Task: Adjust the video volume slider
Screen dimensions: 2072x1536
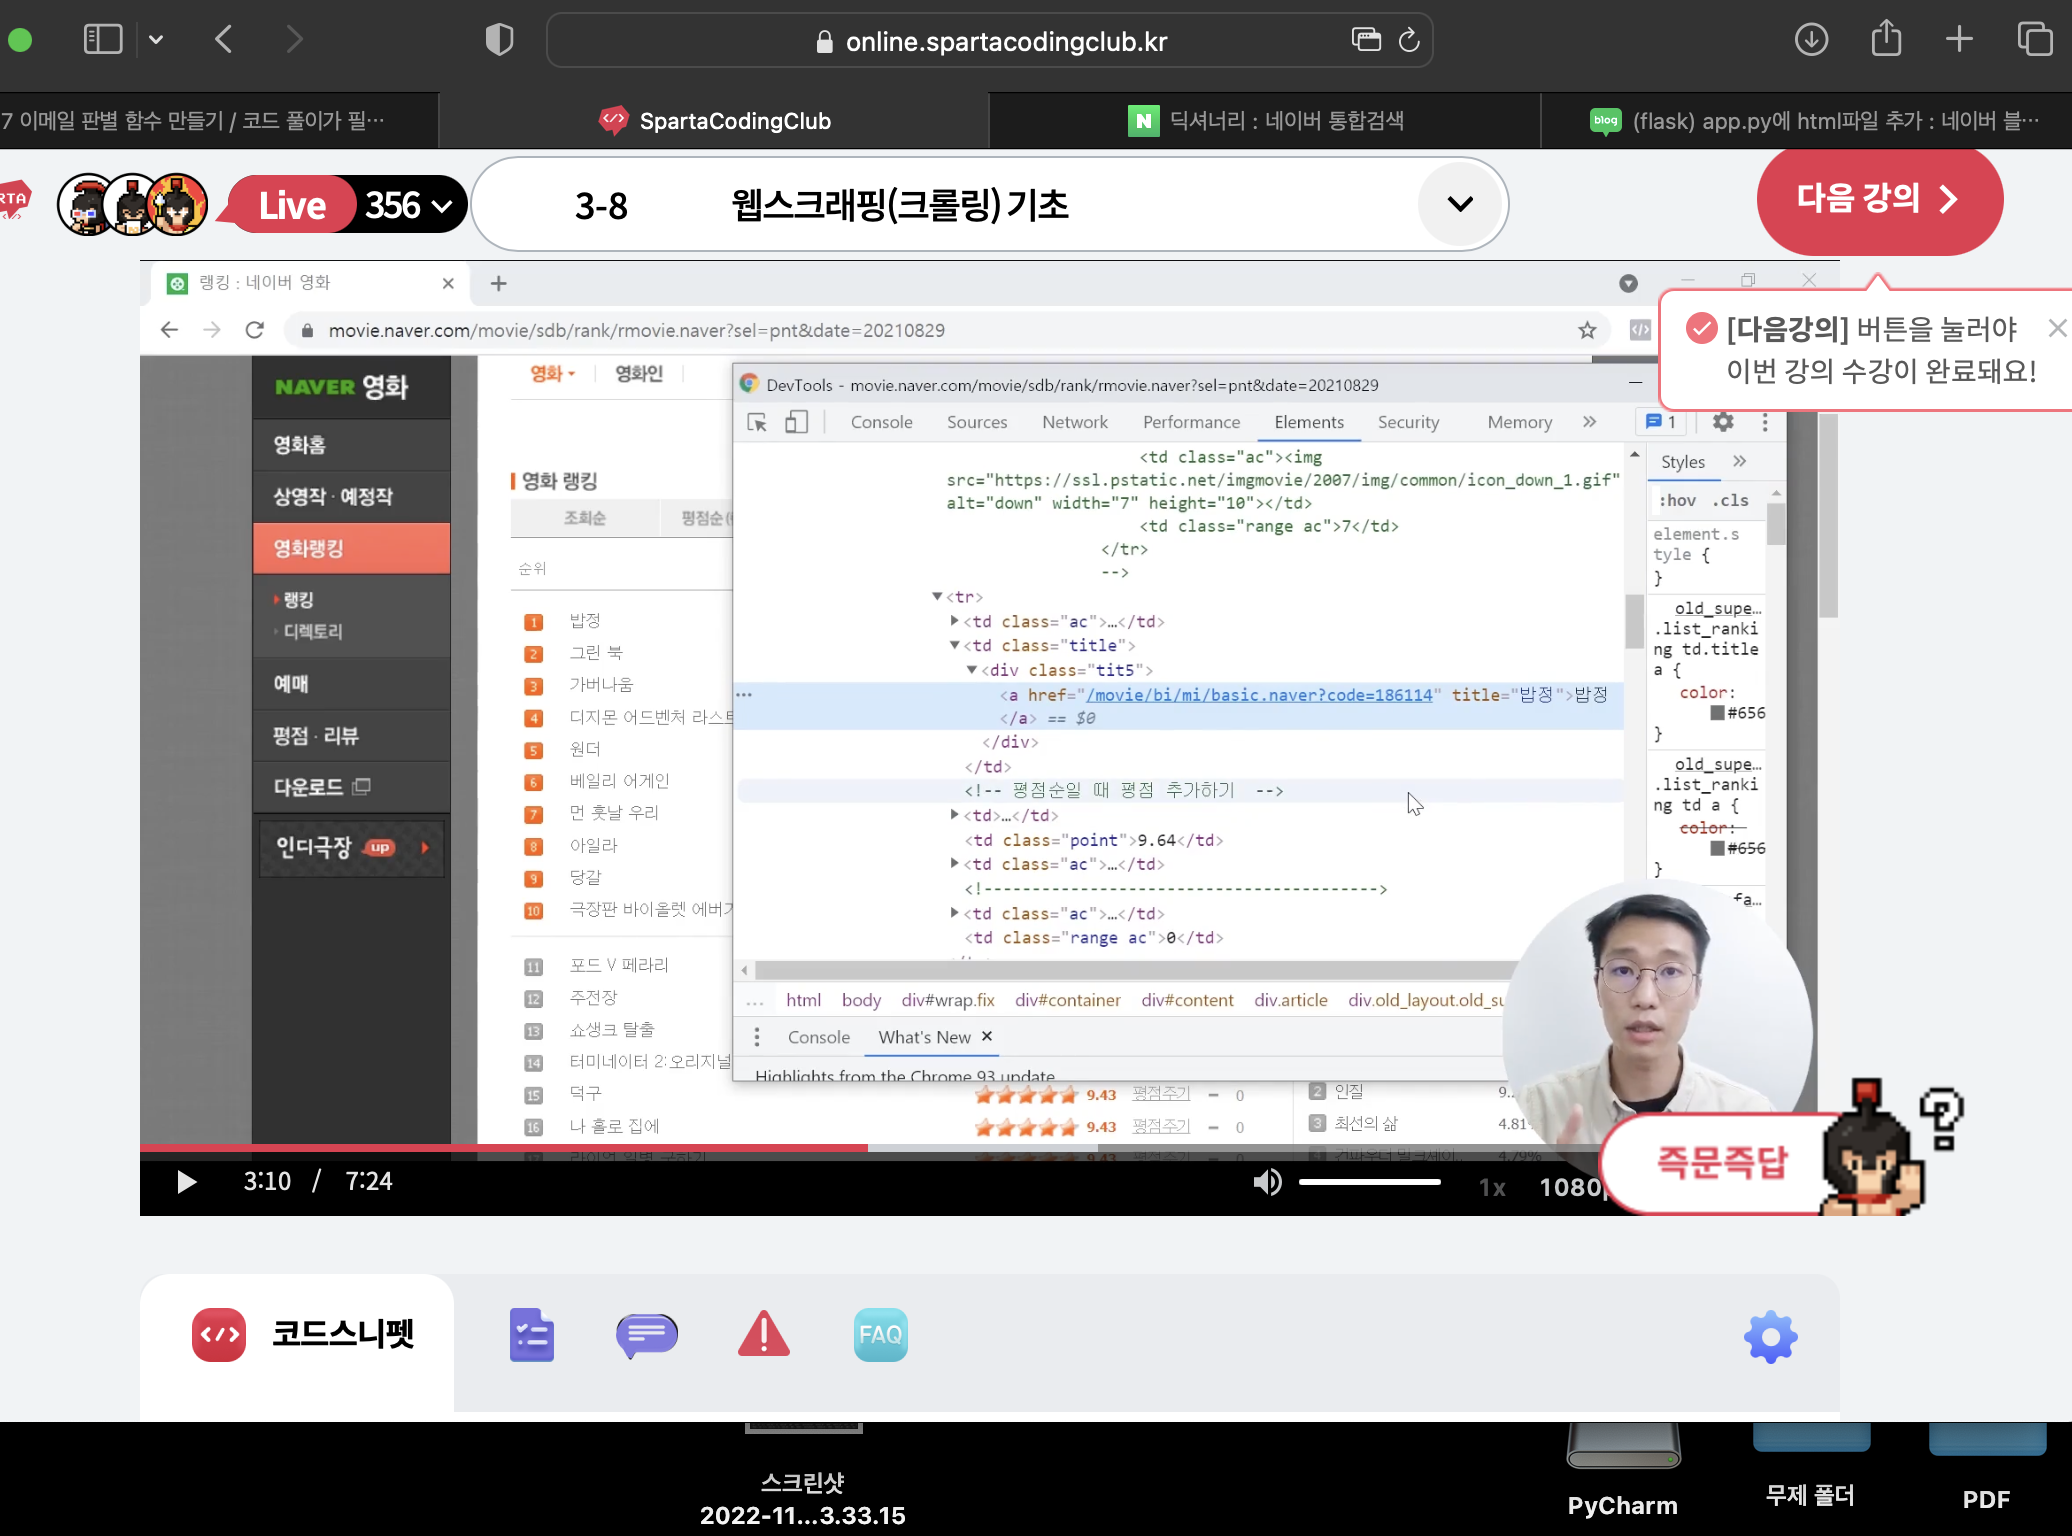Action: [1369, 1182]
